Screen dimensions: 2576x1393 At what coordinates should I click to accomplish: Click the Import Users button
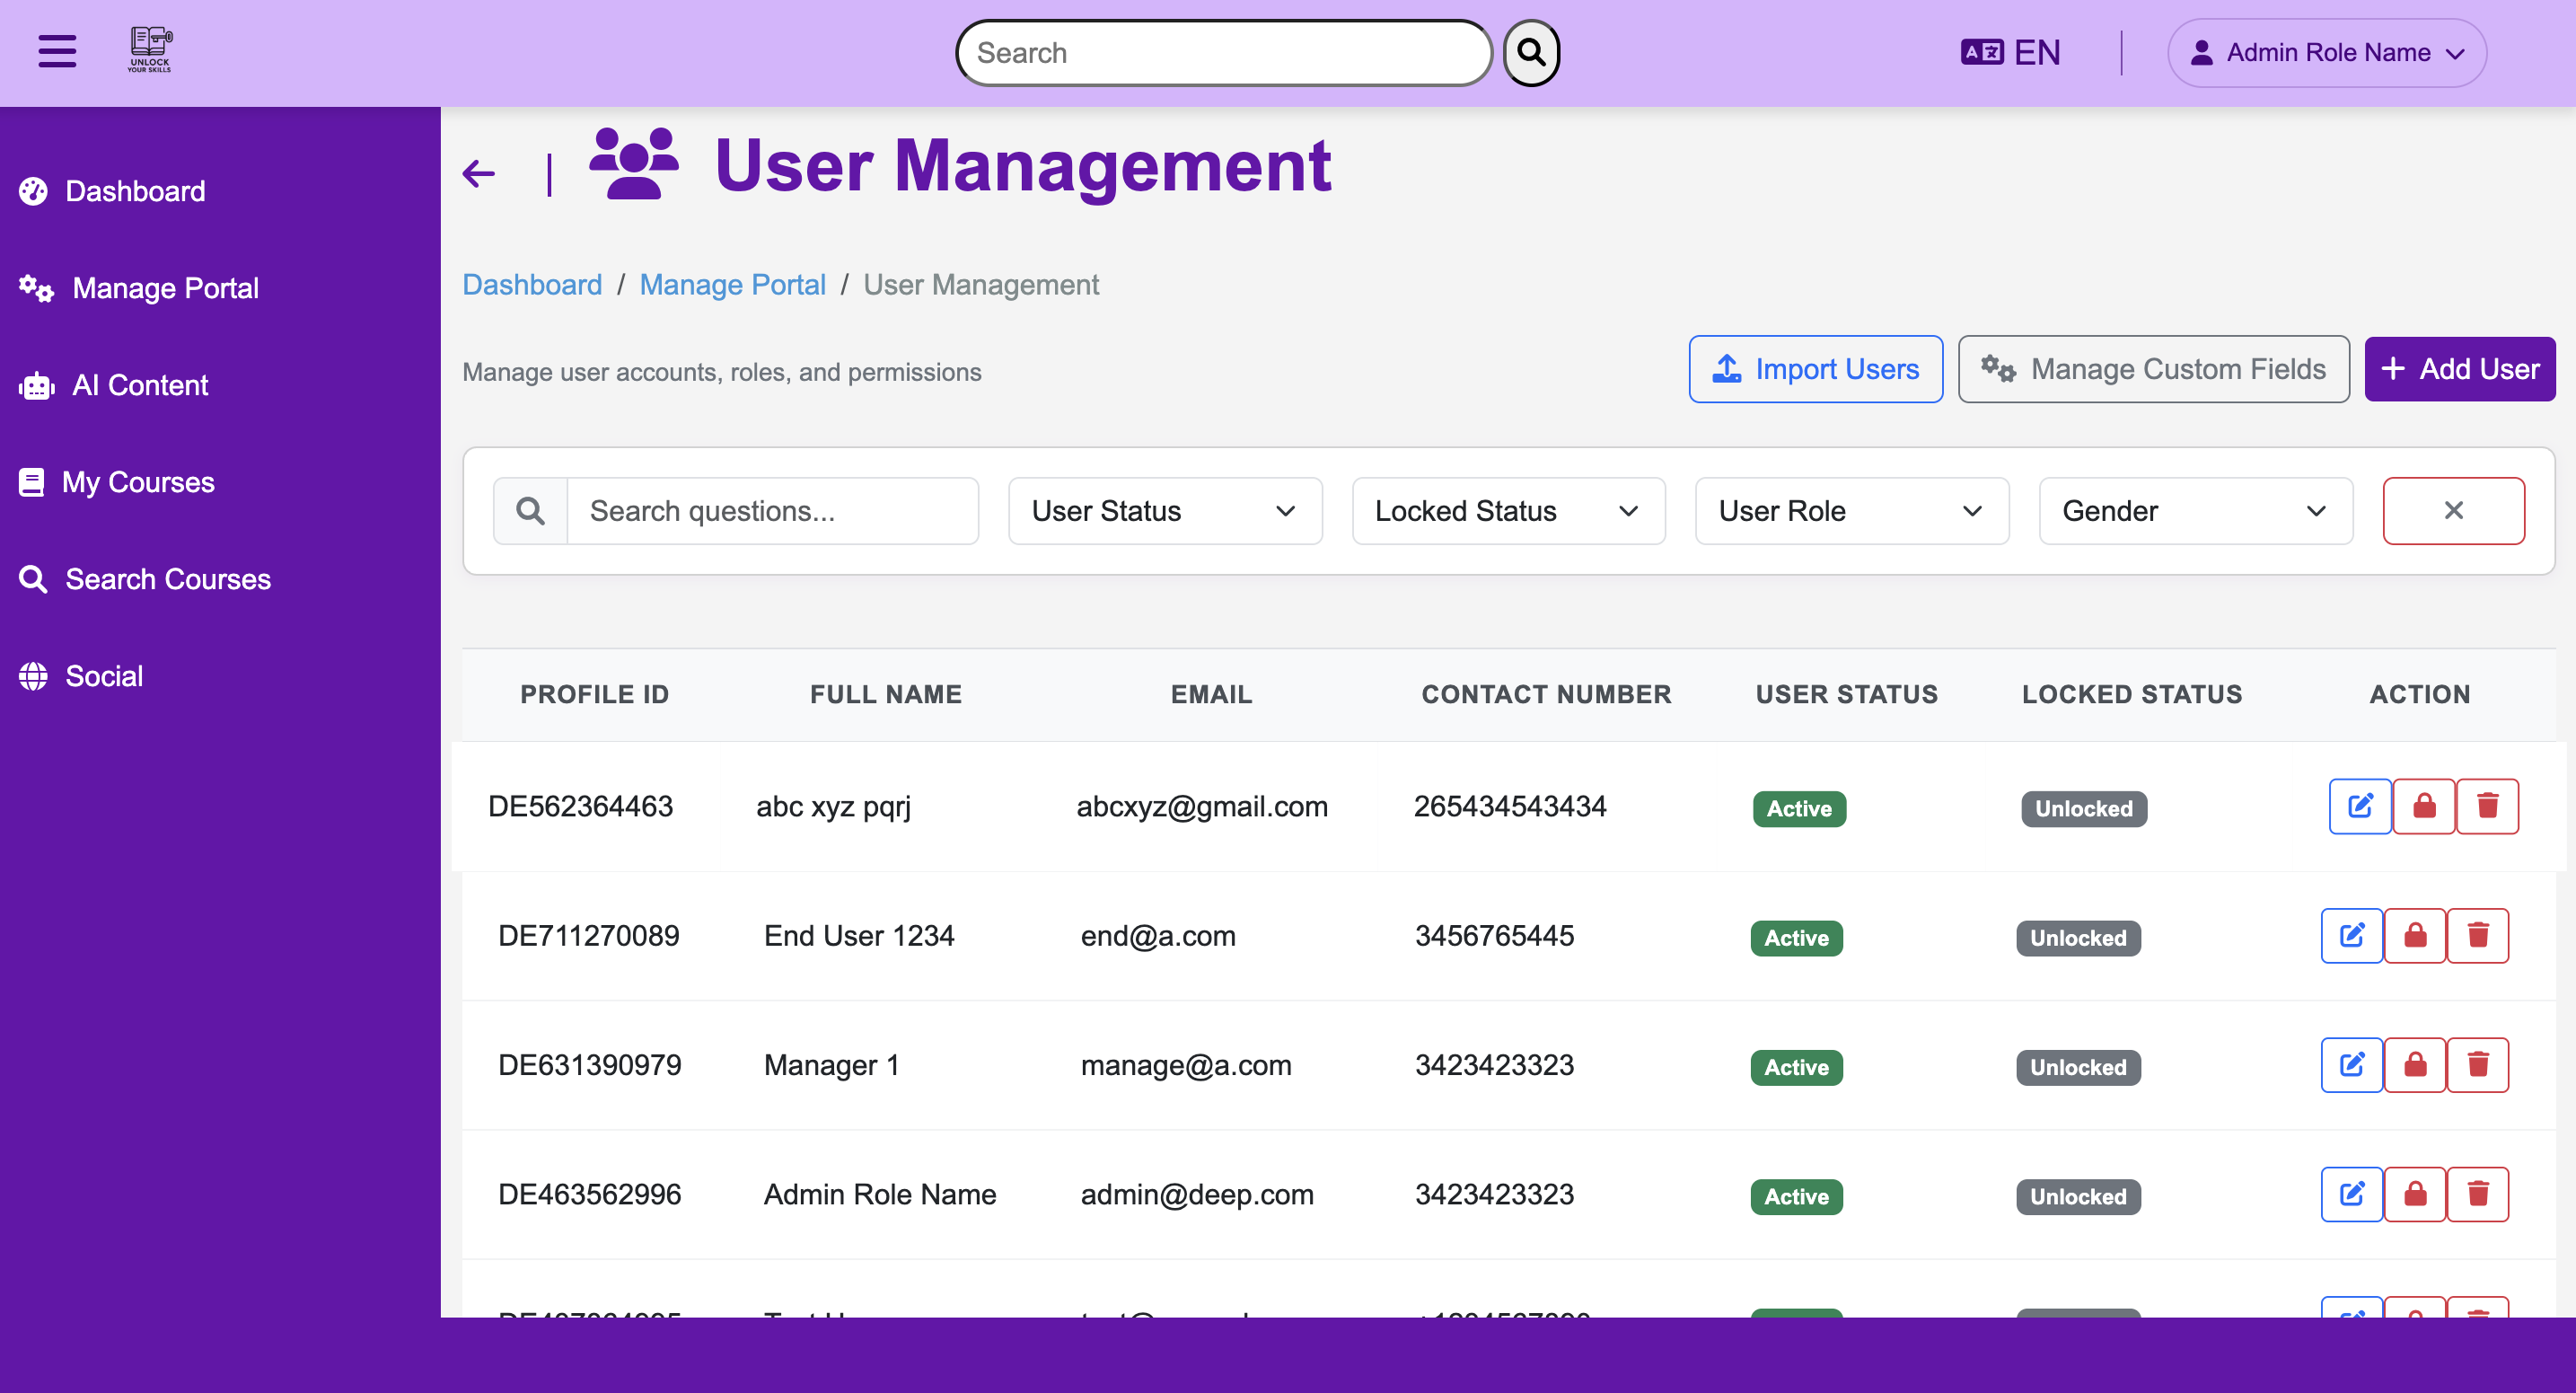point(1815,368)
